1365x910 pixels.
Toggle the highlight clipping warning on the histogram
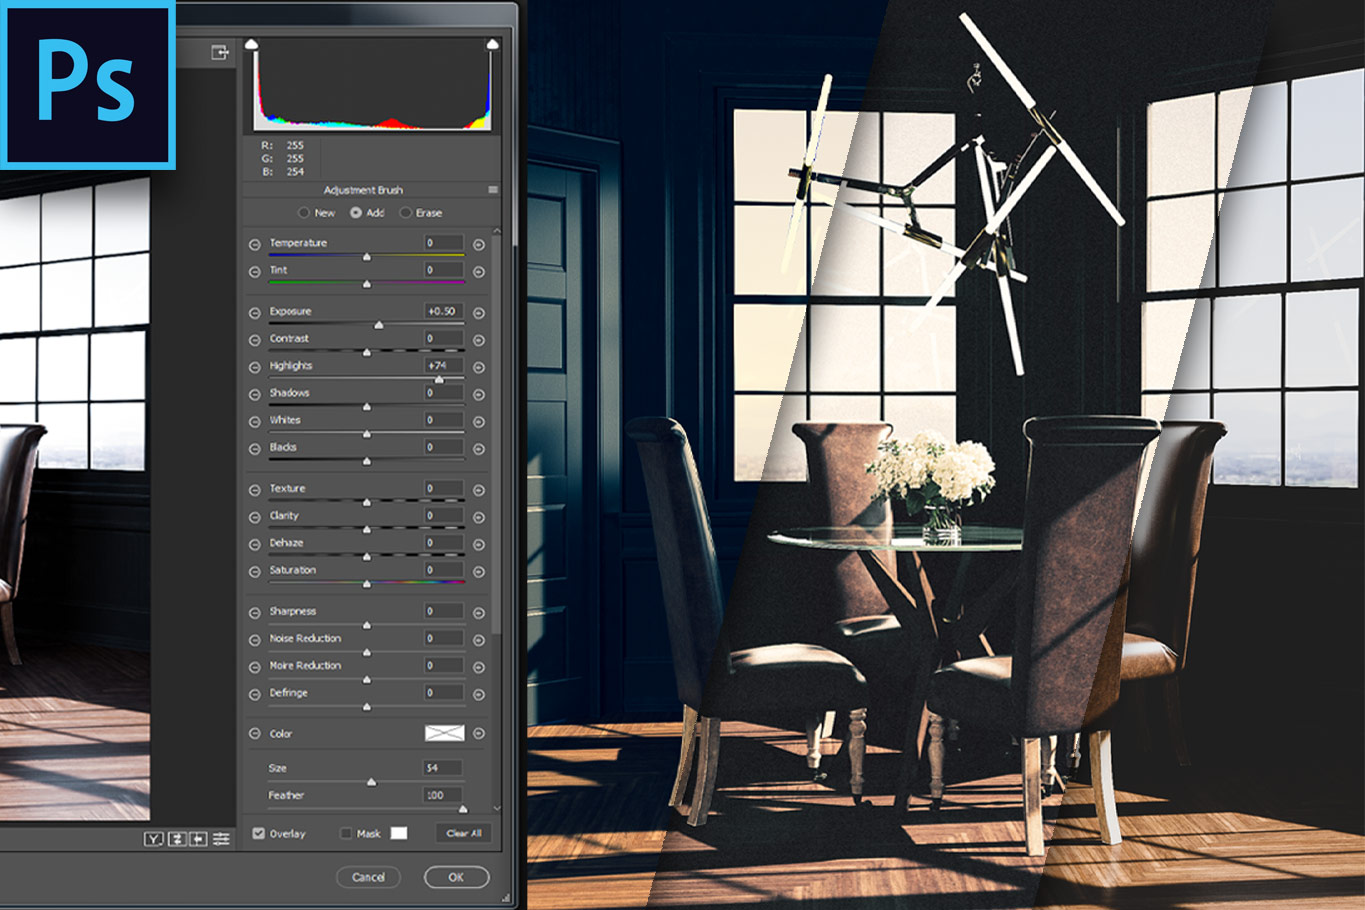(x=493, y=44)
